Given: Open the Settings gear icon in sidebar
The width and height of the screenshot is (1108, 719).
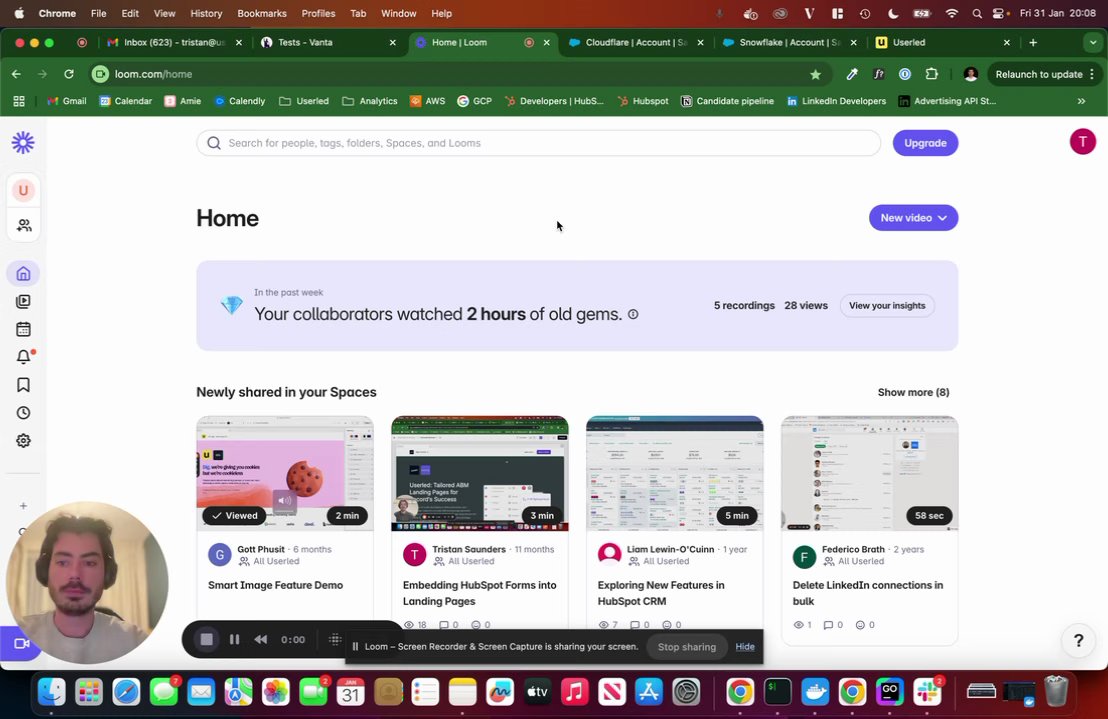Looking at the screenshot, I should (23, 441).
